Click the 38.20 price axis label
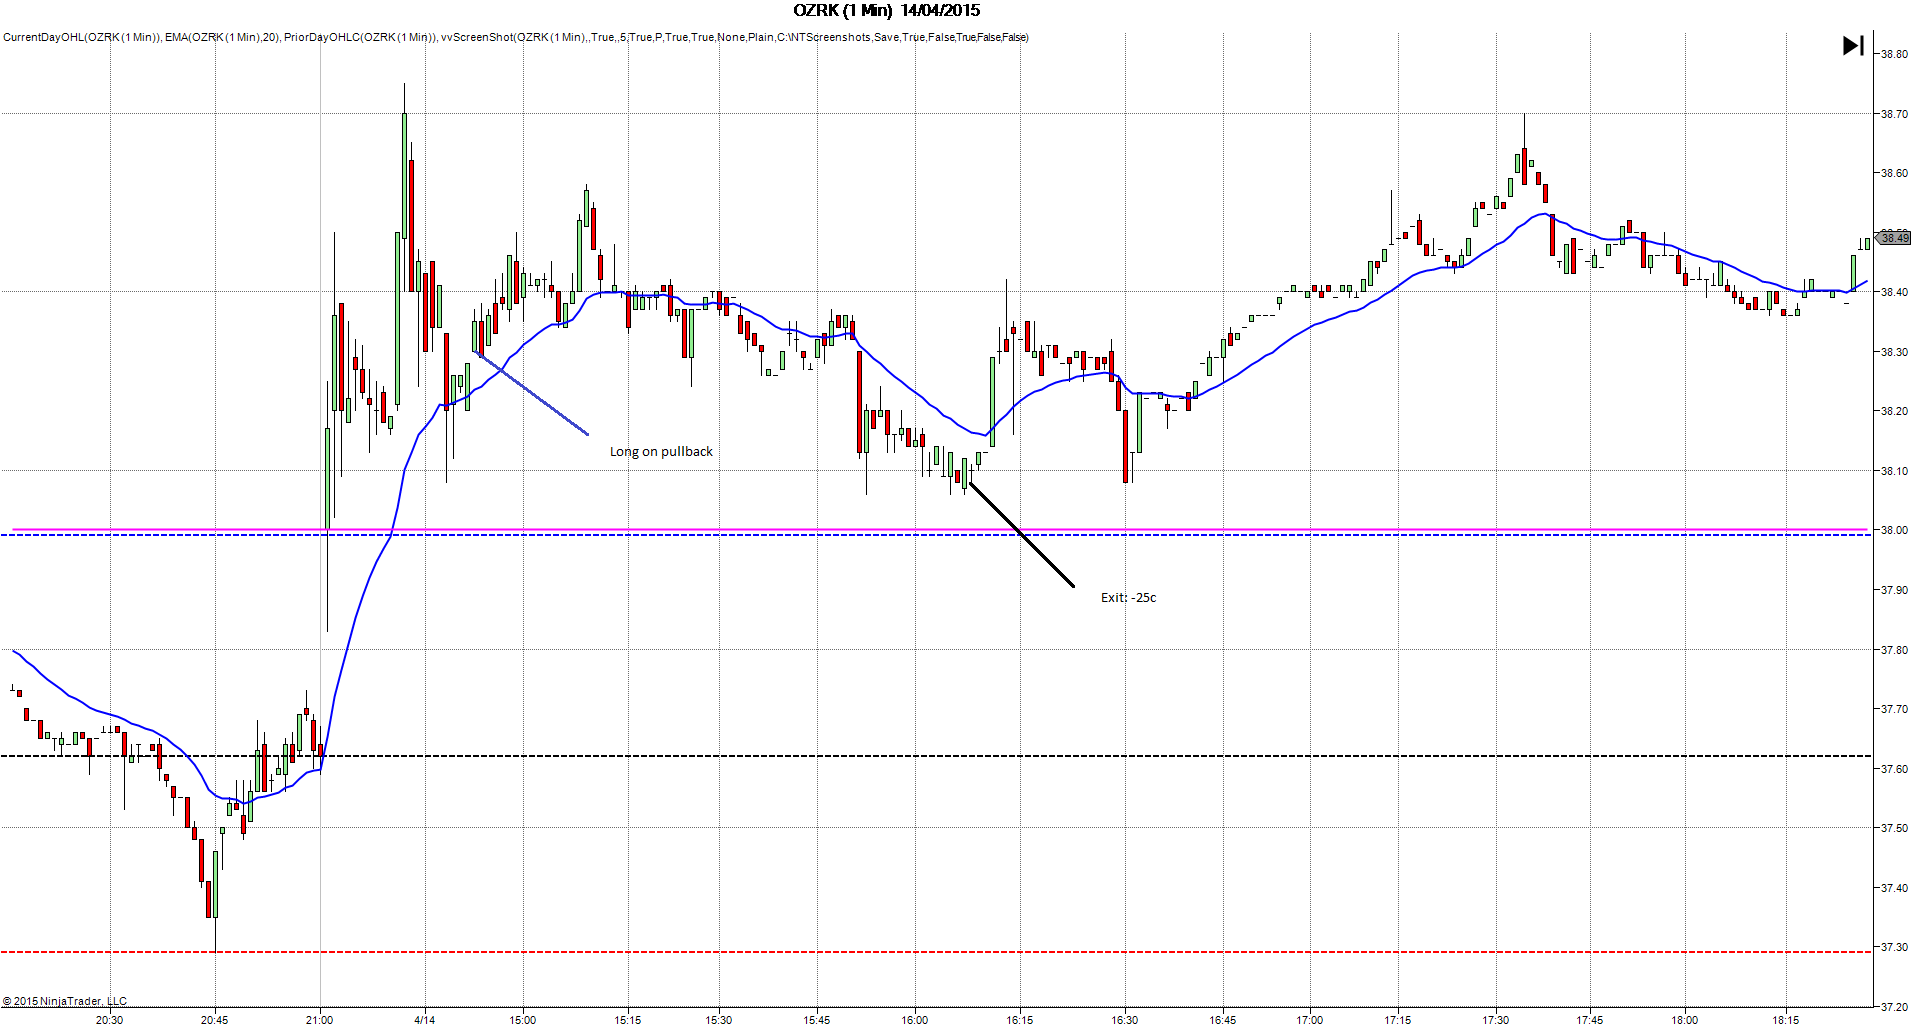The image size is (1920, 1034). 1894,411
